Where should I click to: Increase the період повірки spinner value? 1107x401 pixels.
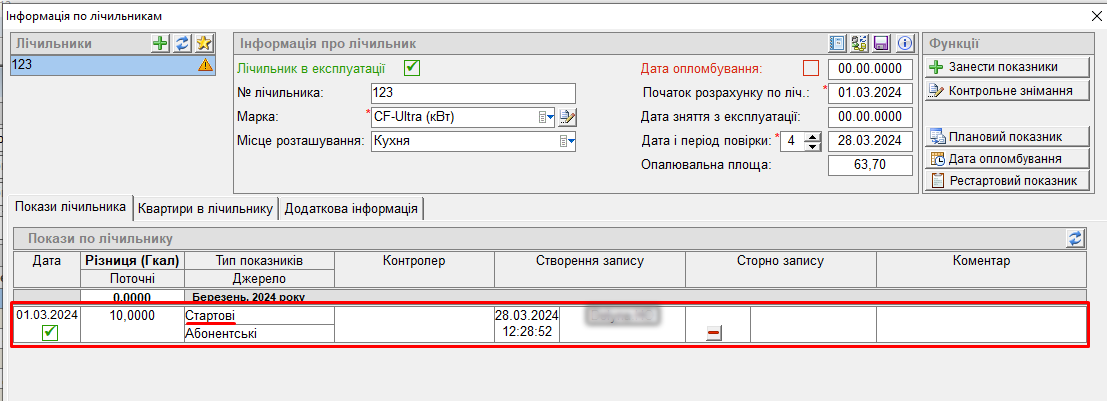[x=813, y=136]
